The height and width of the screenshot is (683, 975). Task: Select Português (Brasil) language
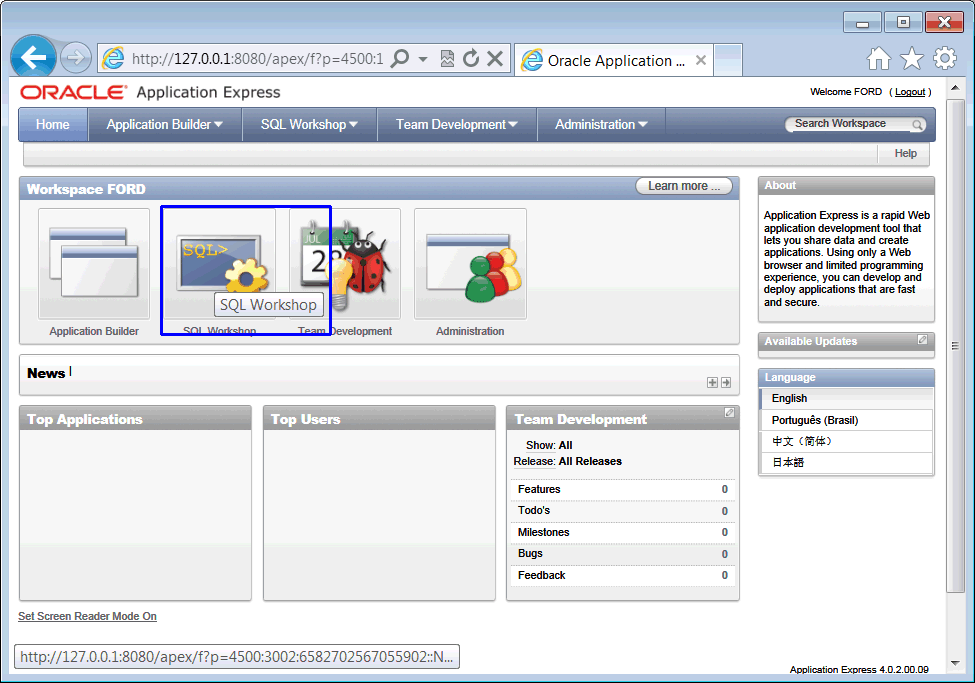pyautogui.click(x=847, y=420)
